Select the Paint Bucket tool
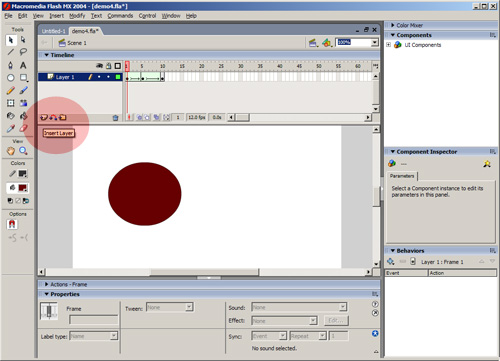The image size is (500, 361). coord(23,116)
